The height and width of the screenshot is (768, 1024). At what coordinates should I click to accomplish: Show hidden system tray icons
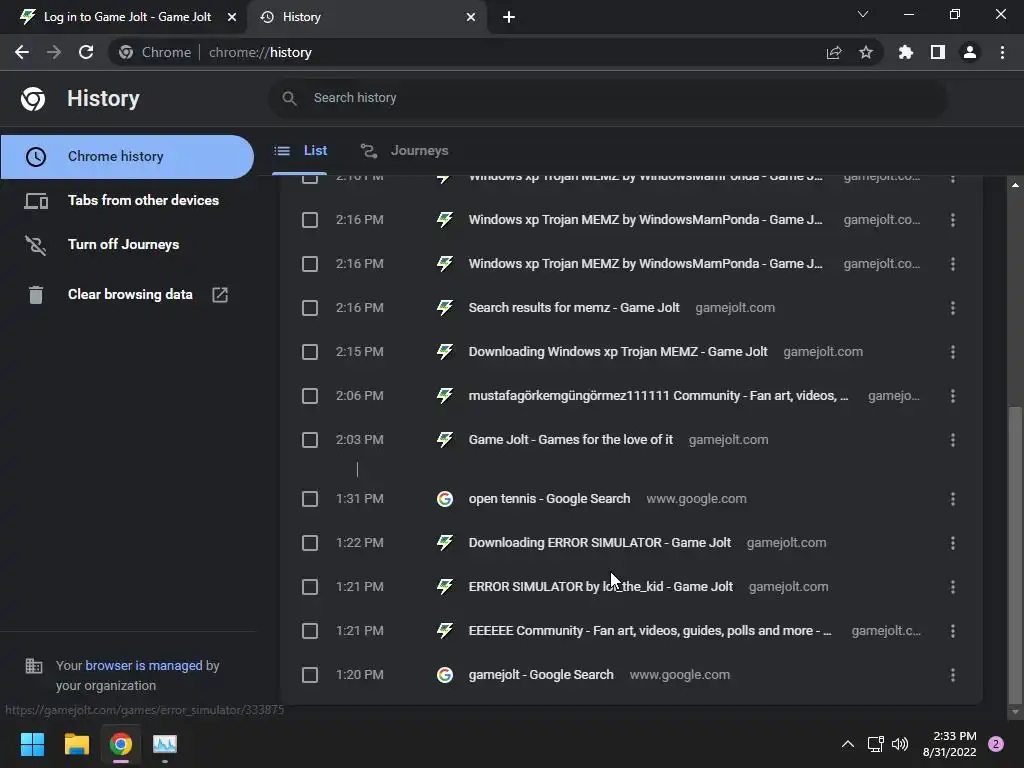coord(848,744)
